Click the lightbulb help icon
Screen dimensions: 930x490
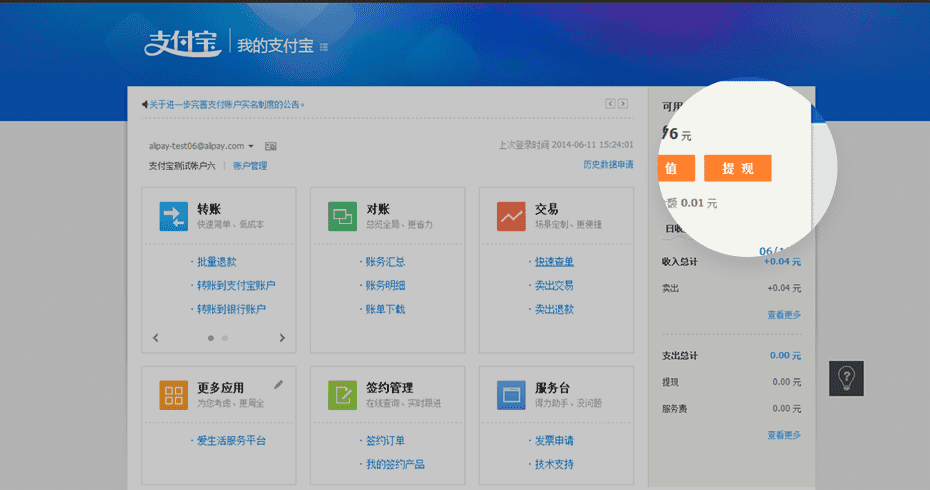click(x=846, y=378)
